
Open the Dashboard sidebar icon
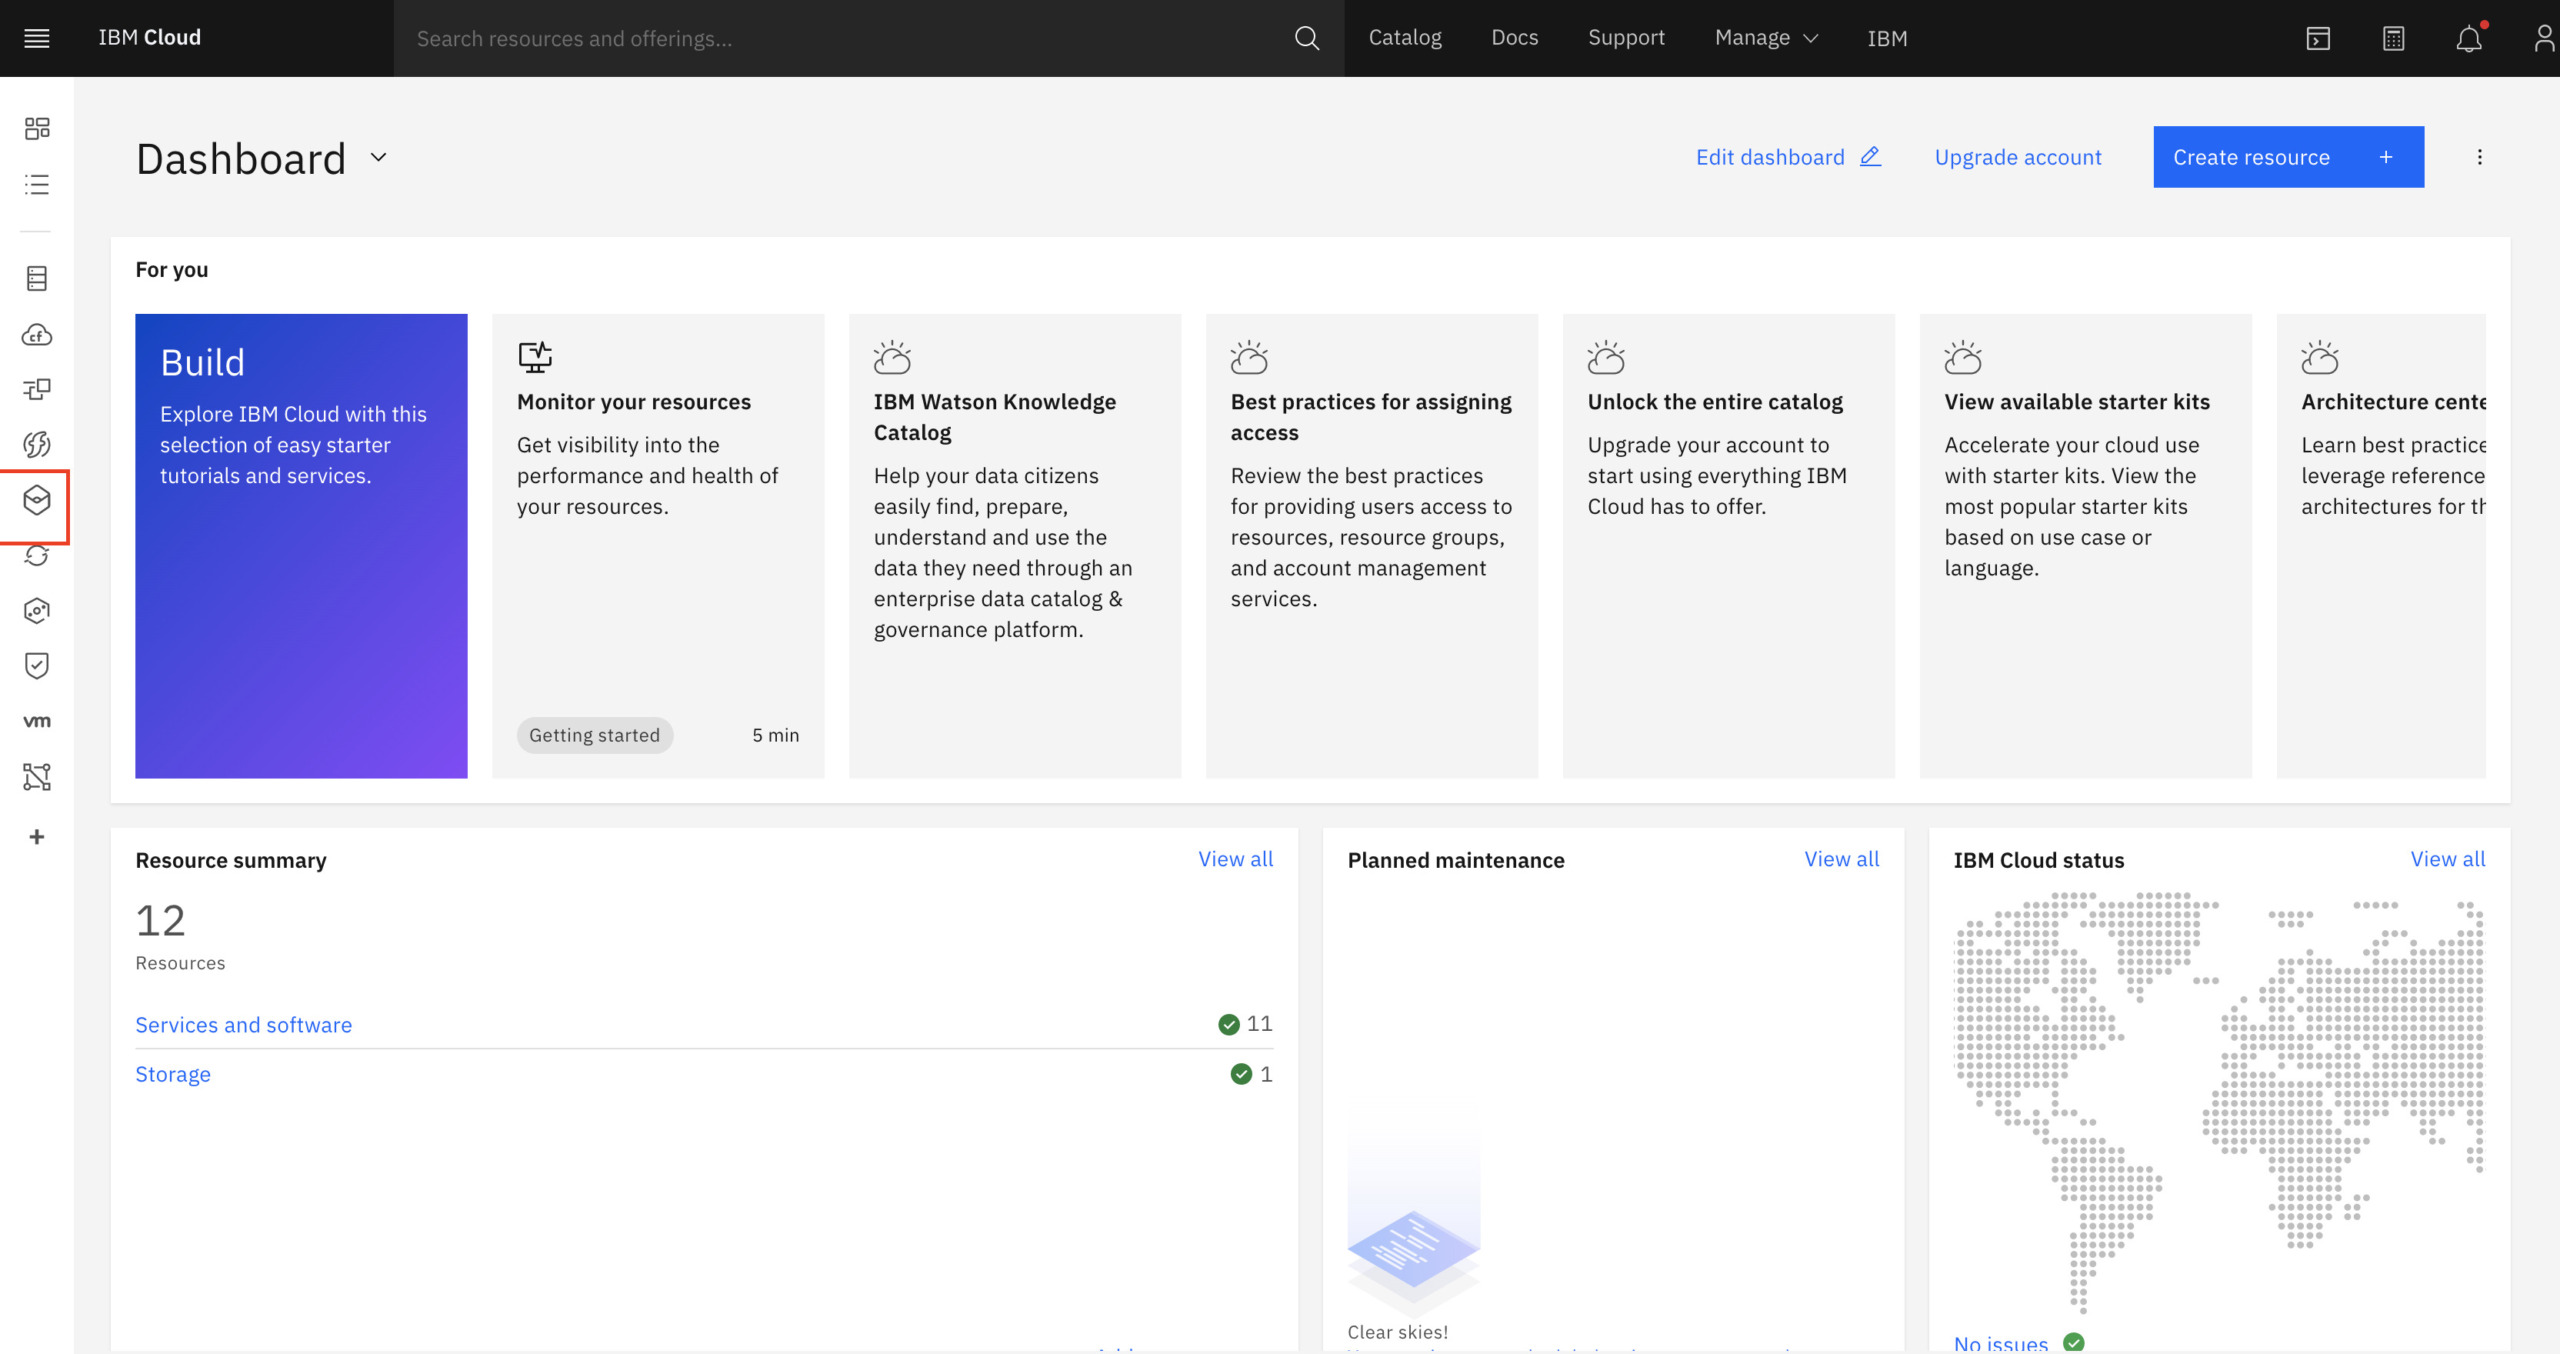37,128
